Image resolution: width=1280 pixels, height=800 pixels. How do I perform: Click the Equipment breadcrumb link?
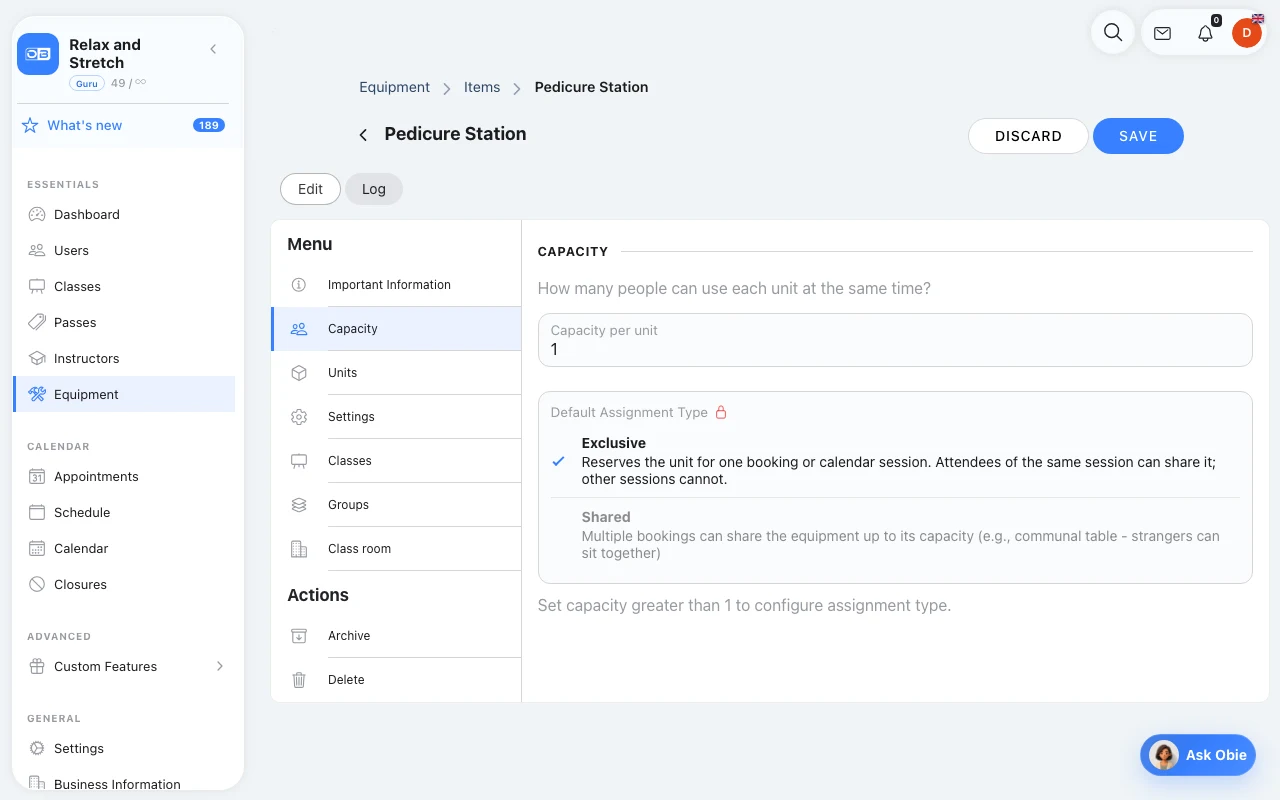pos(394,87)
